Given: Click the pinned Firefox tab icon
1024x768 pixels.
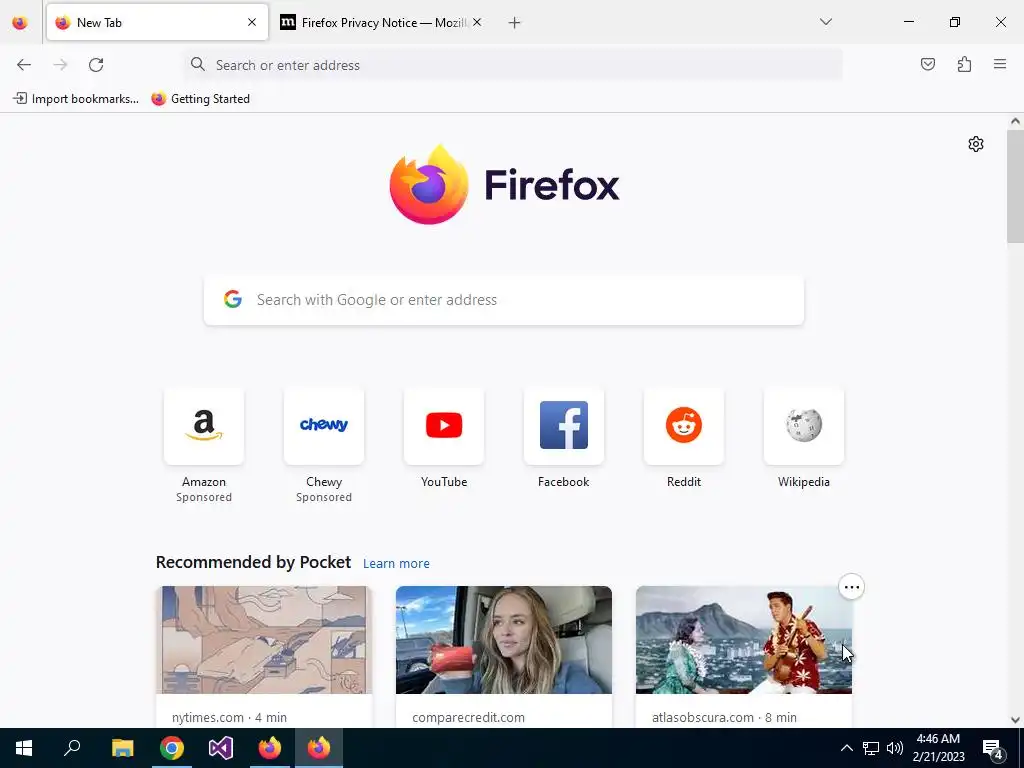Looking at the screenshot, I should 20,23.
